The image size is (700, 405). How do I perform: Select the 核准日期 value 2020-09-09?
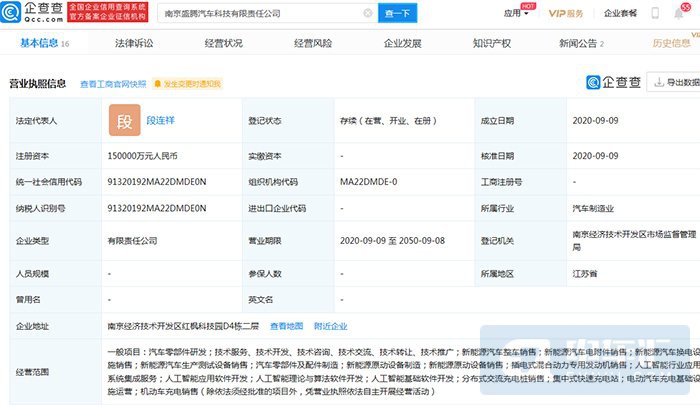596,156
